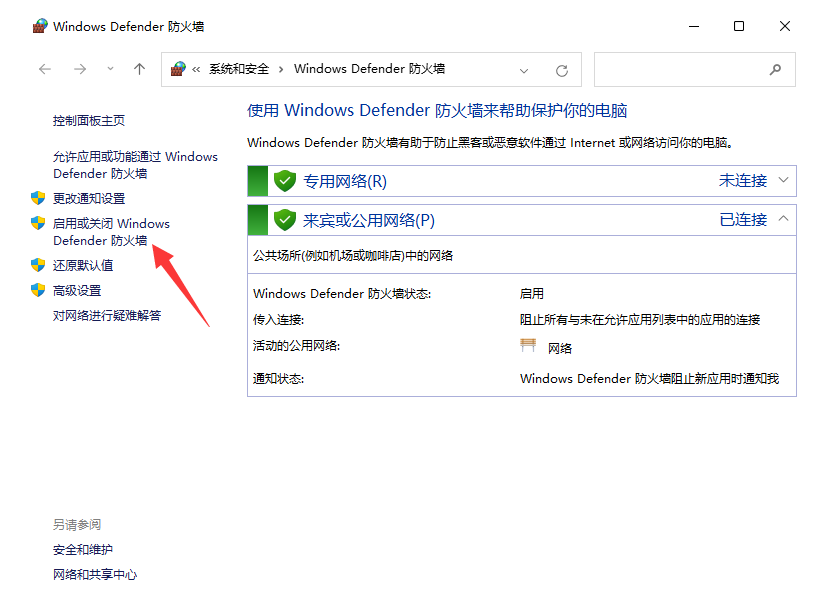
Task: Click the up-one-level arrow icon
Action: click(x=139, y=70)
